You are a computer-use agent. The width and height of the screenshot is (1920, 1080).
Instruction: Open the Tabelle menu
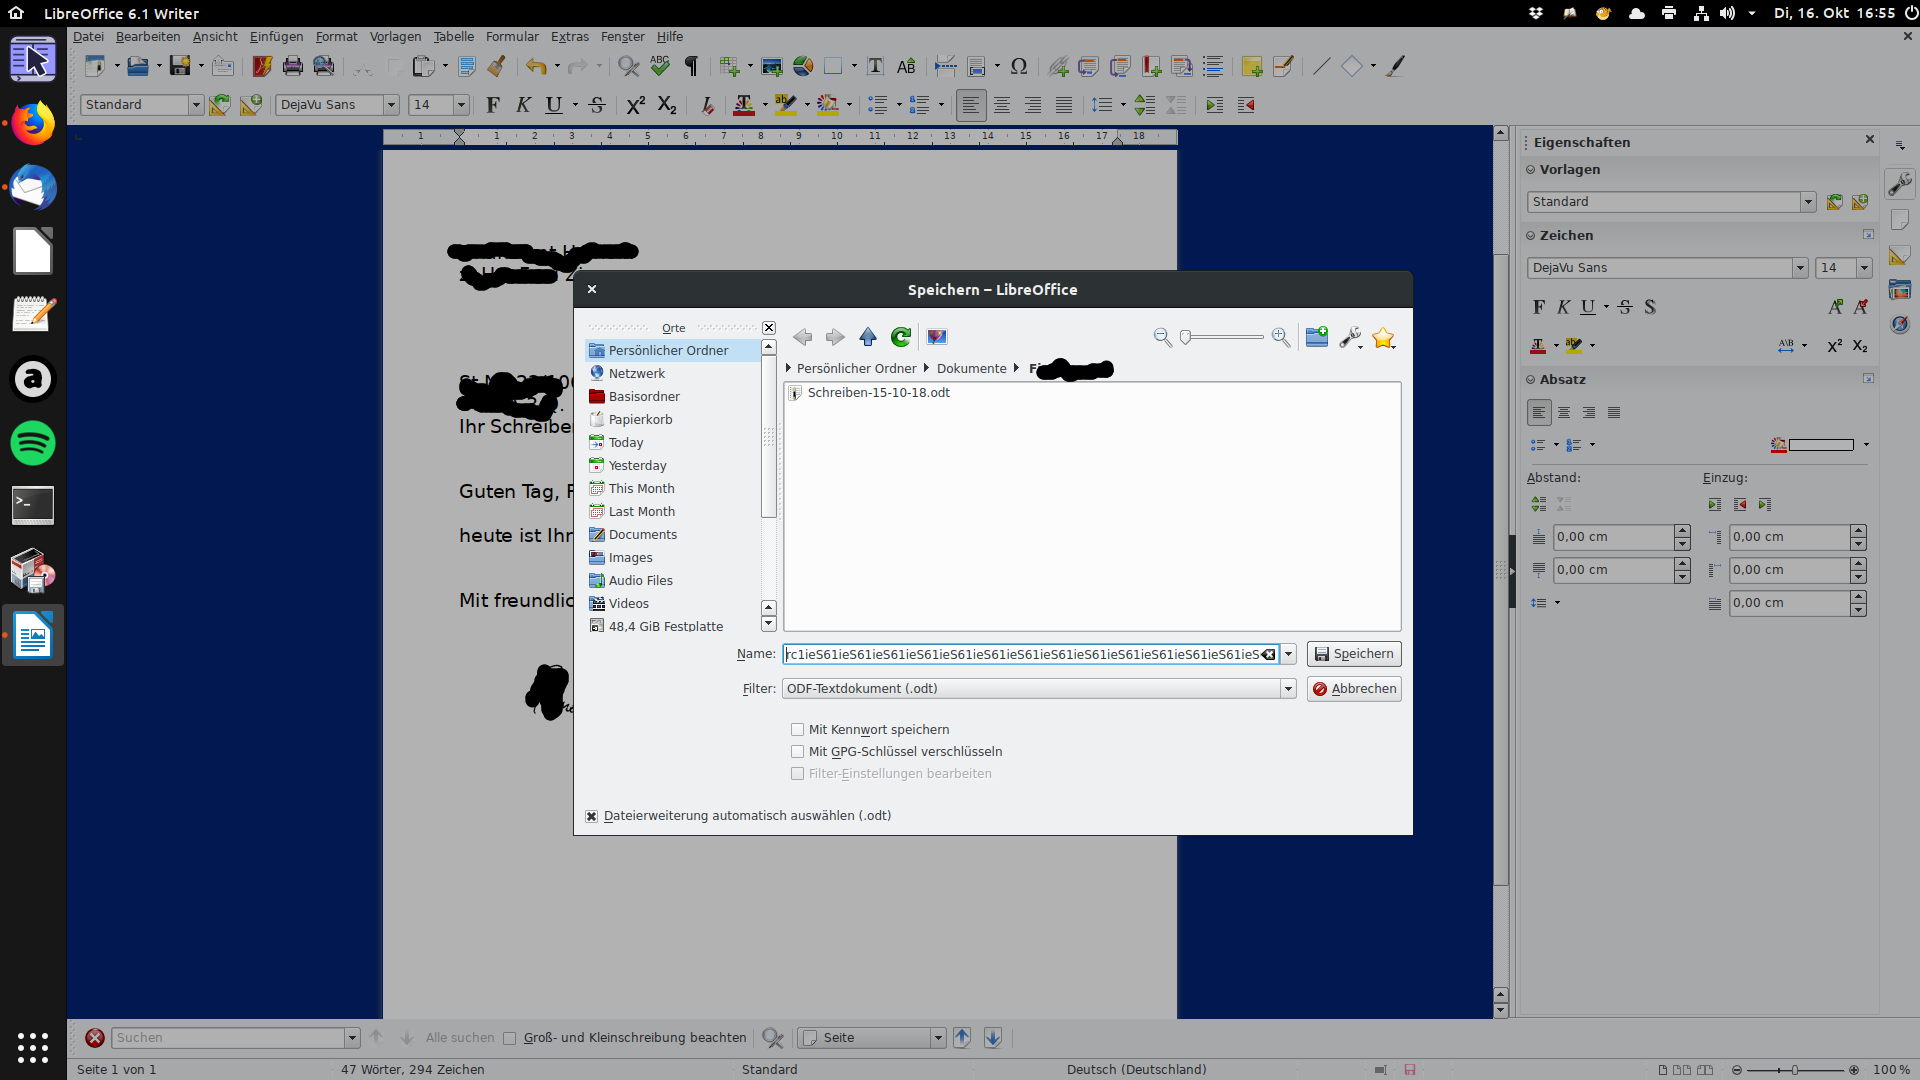pos(454,37)
